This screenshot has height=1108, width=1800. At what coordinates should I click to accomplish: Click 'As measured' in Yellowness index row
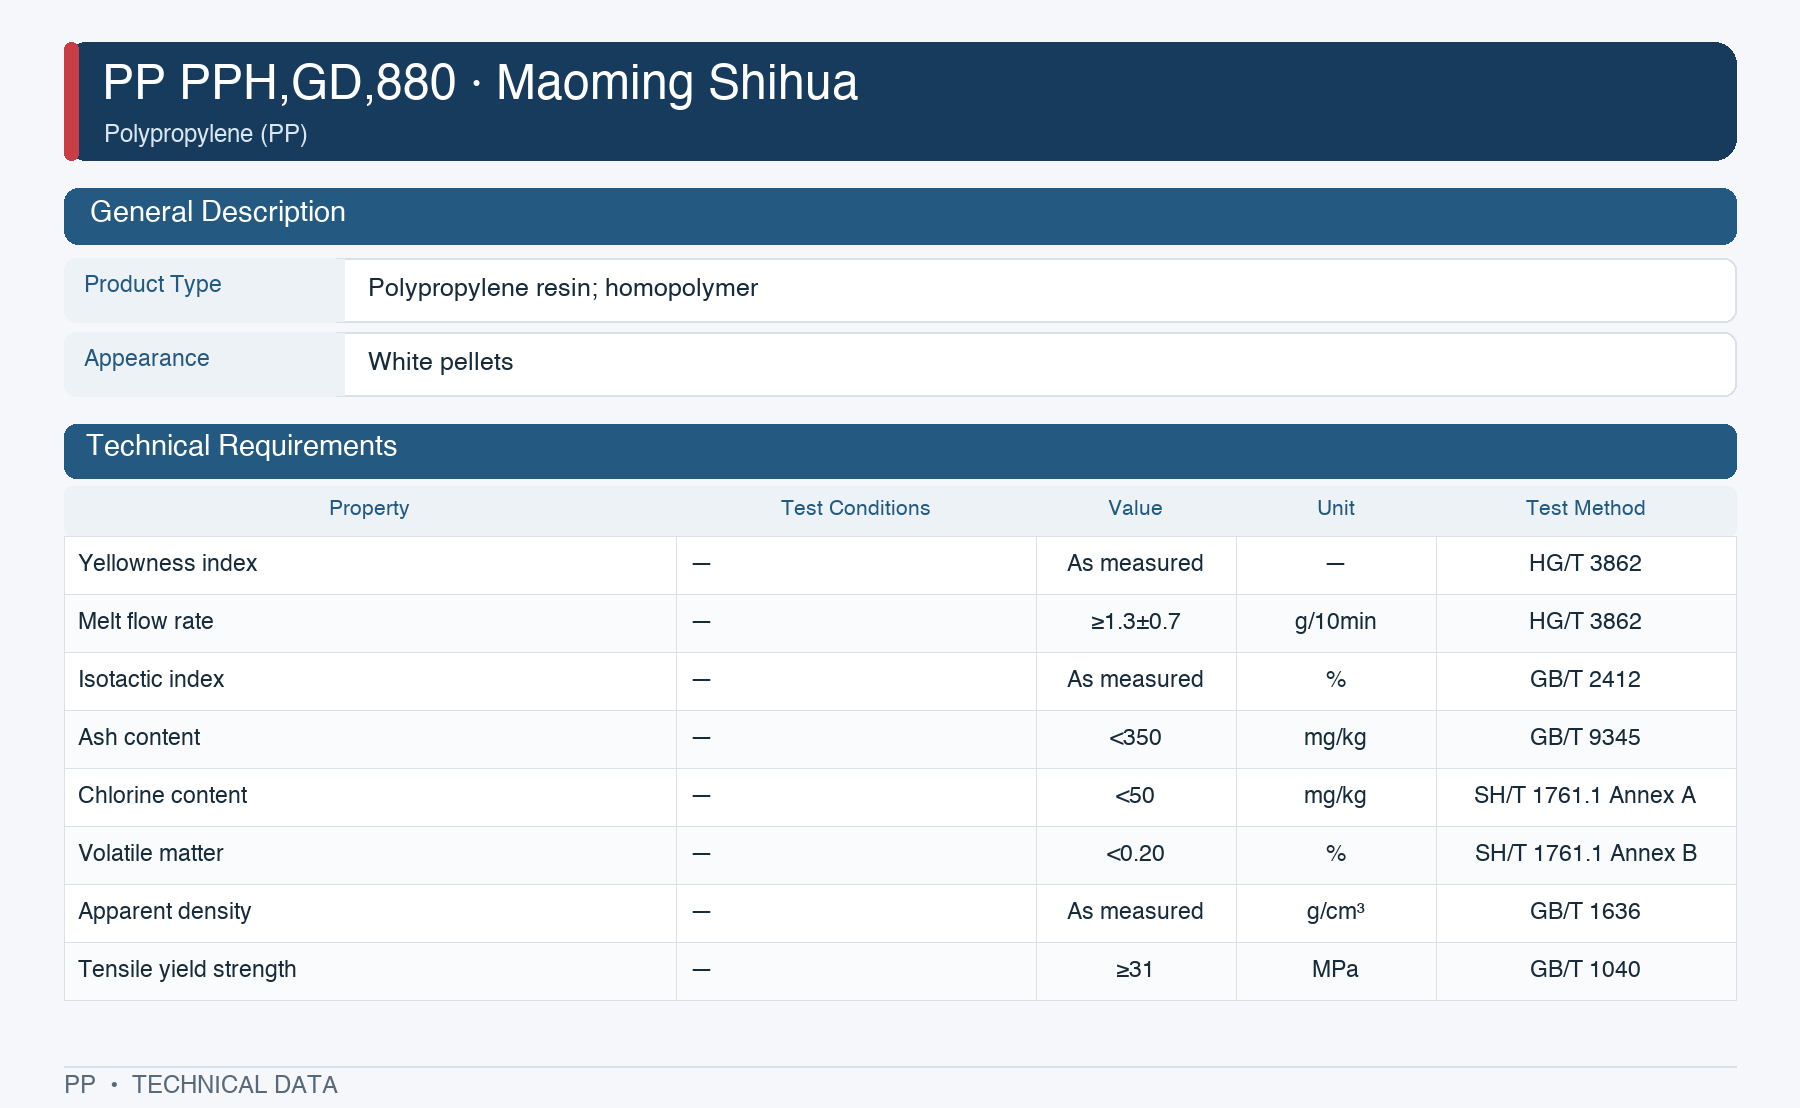pos(1135,564)
